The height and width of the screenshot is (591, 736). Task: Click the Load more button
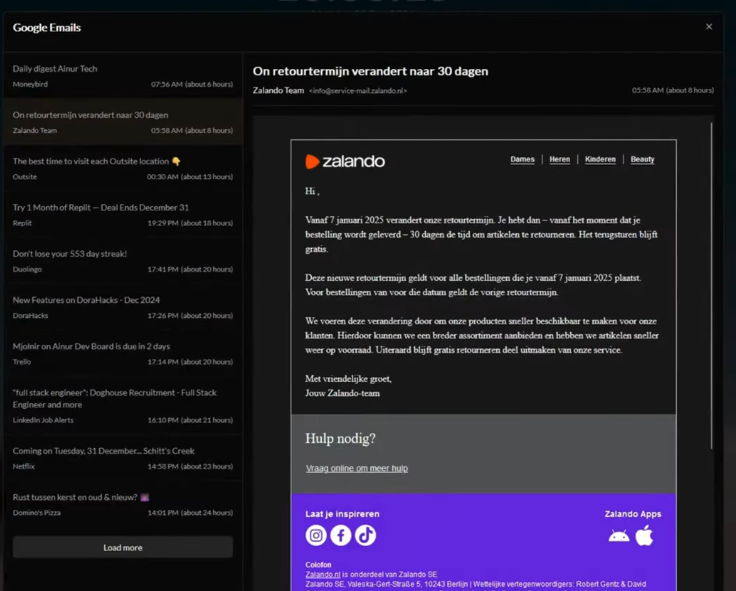[123, 547]
